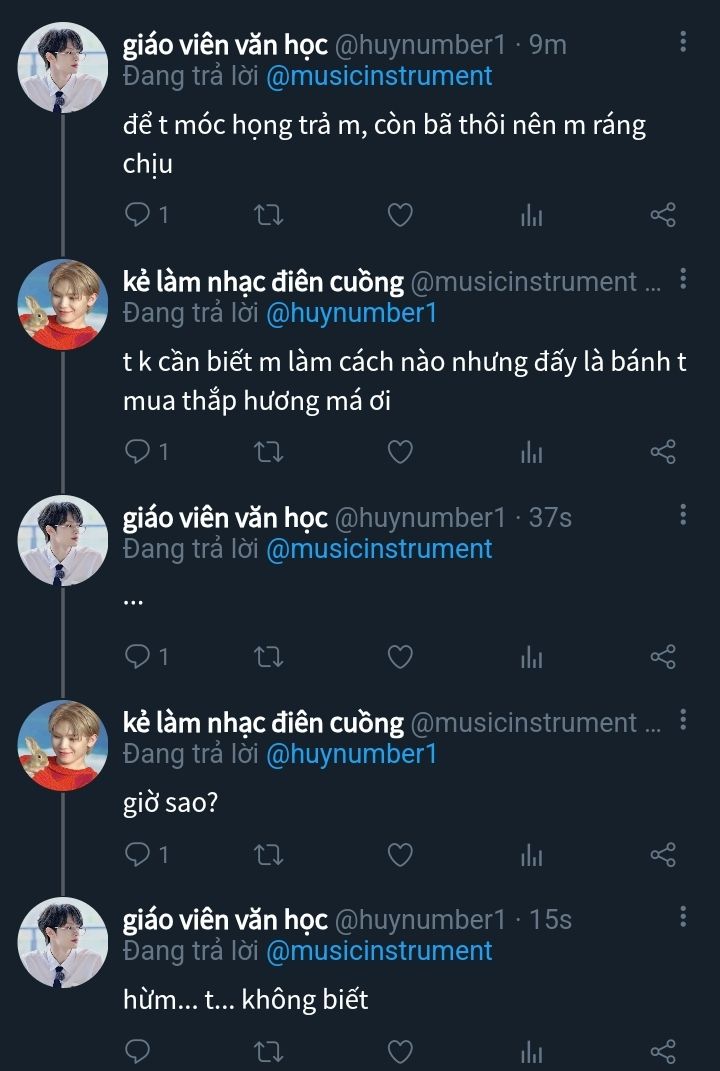Viewport: 720px width, 1071px height.
Task: Like the "..." tweet
Action: pyautogui.click(x=400, y=656)
